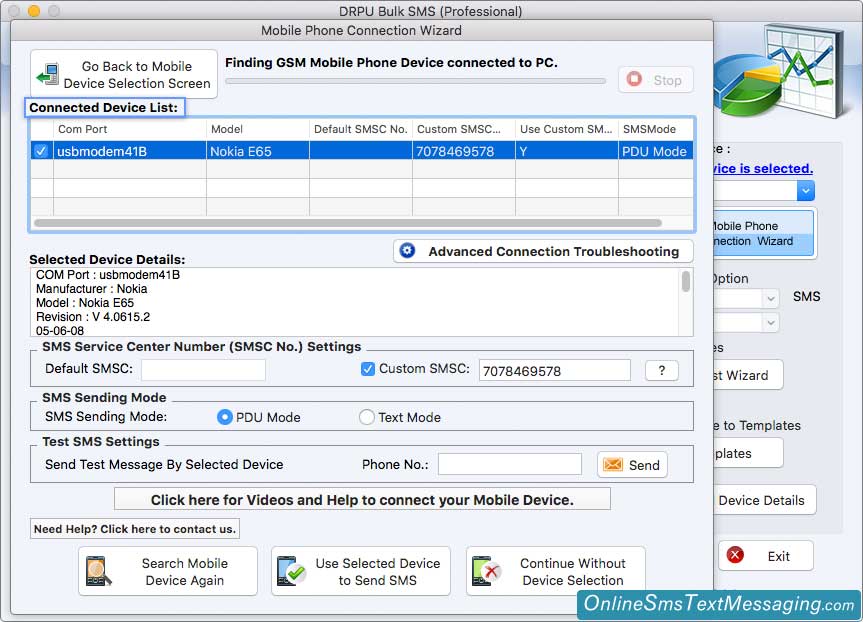
Task: Click Continue Without Device Selection
Action: (x=555, y=571)
